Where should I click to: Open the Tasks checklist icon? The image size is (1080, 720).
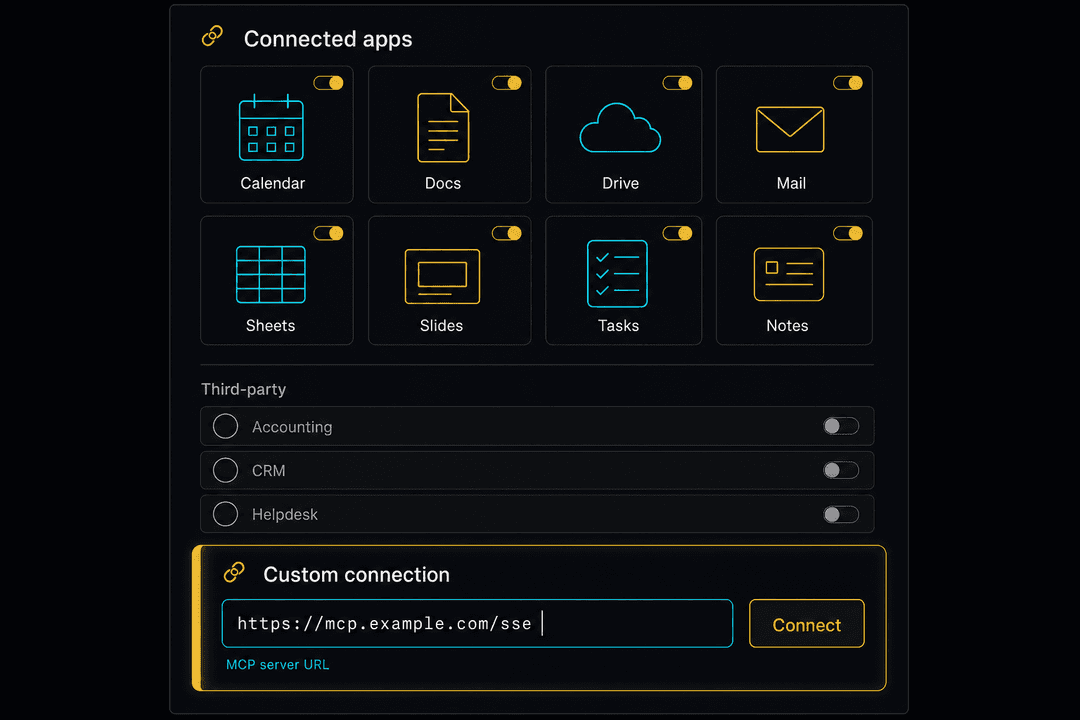point(617,274)
